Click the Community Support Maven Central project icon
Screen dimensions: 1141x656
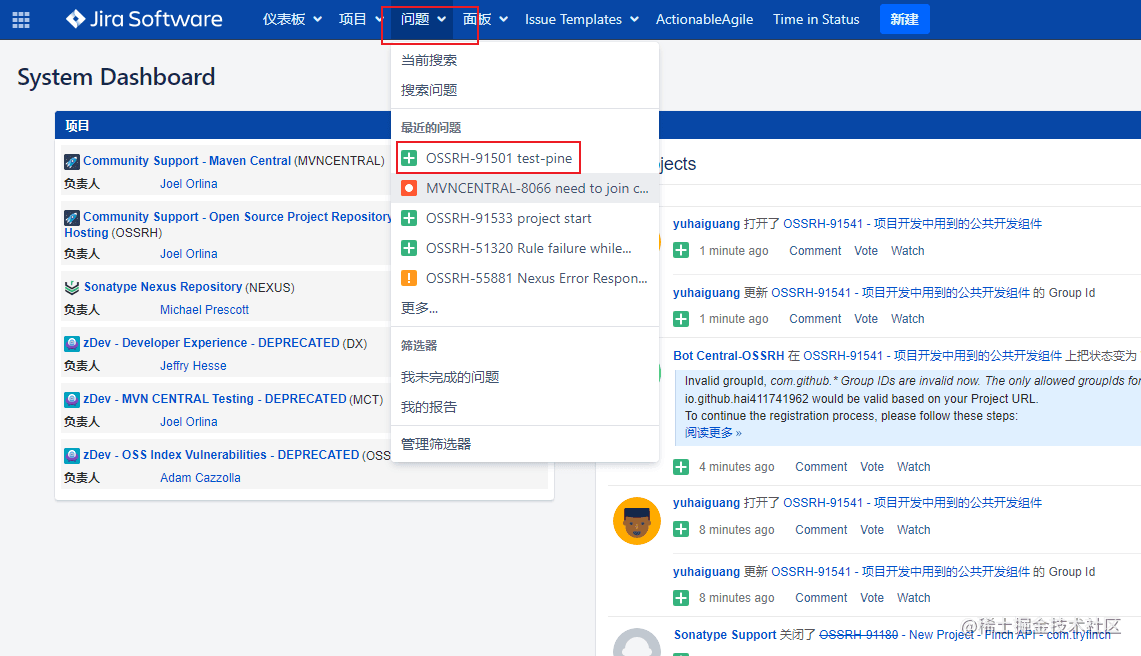click(x=72, y=162)
